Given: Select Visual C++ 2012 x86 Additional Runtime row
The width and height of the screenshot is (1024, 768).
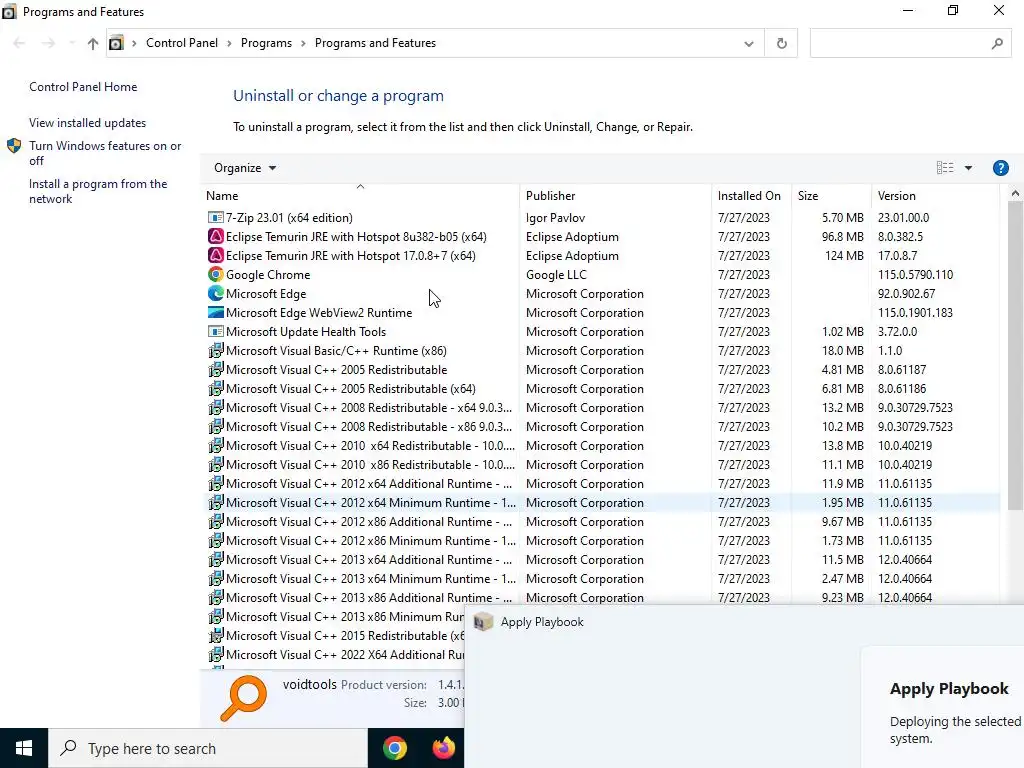Looking at the screenshot, I should 603,521.
